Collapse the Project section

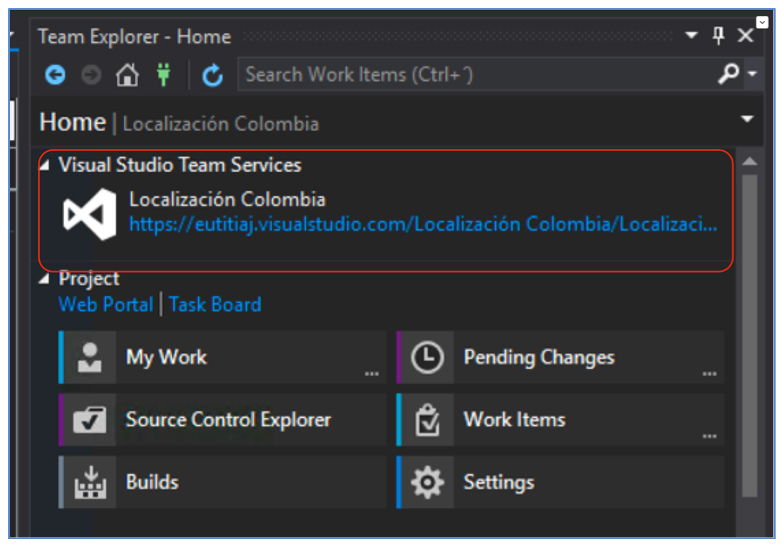pos(44,278)
